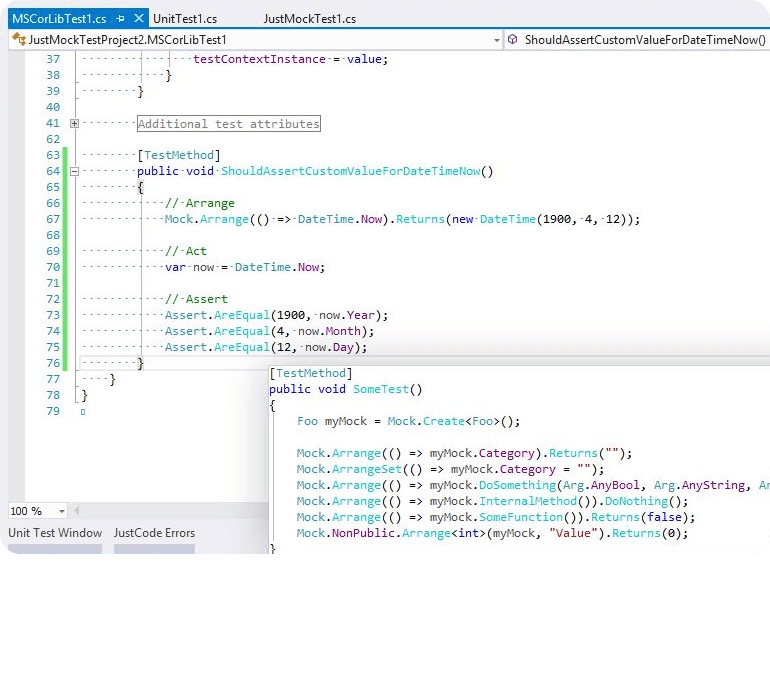Expand the Additional test attributes region
The width and height of the screenshot is (770, 677).
tap(74, 123)
